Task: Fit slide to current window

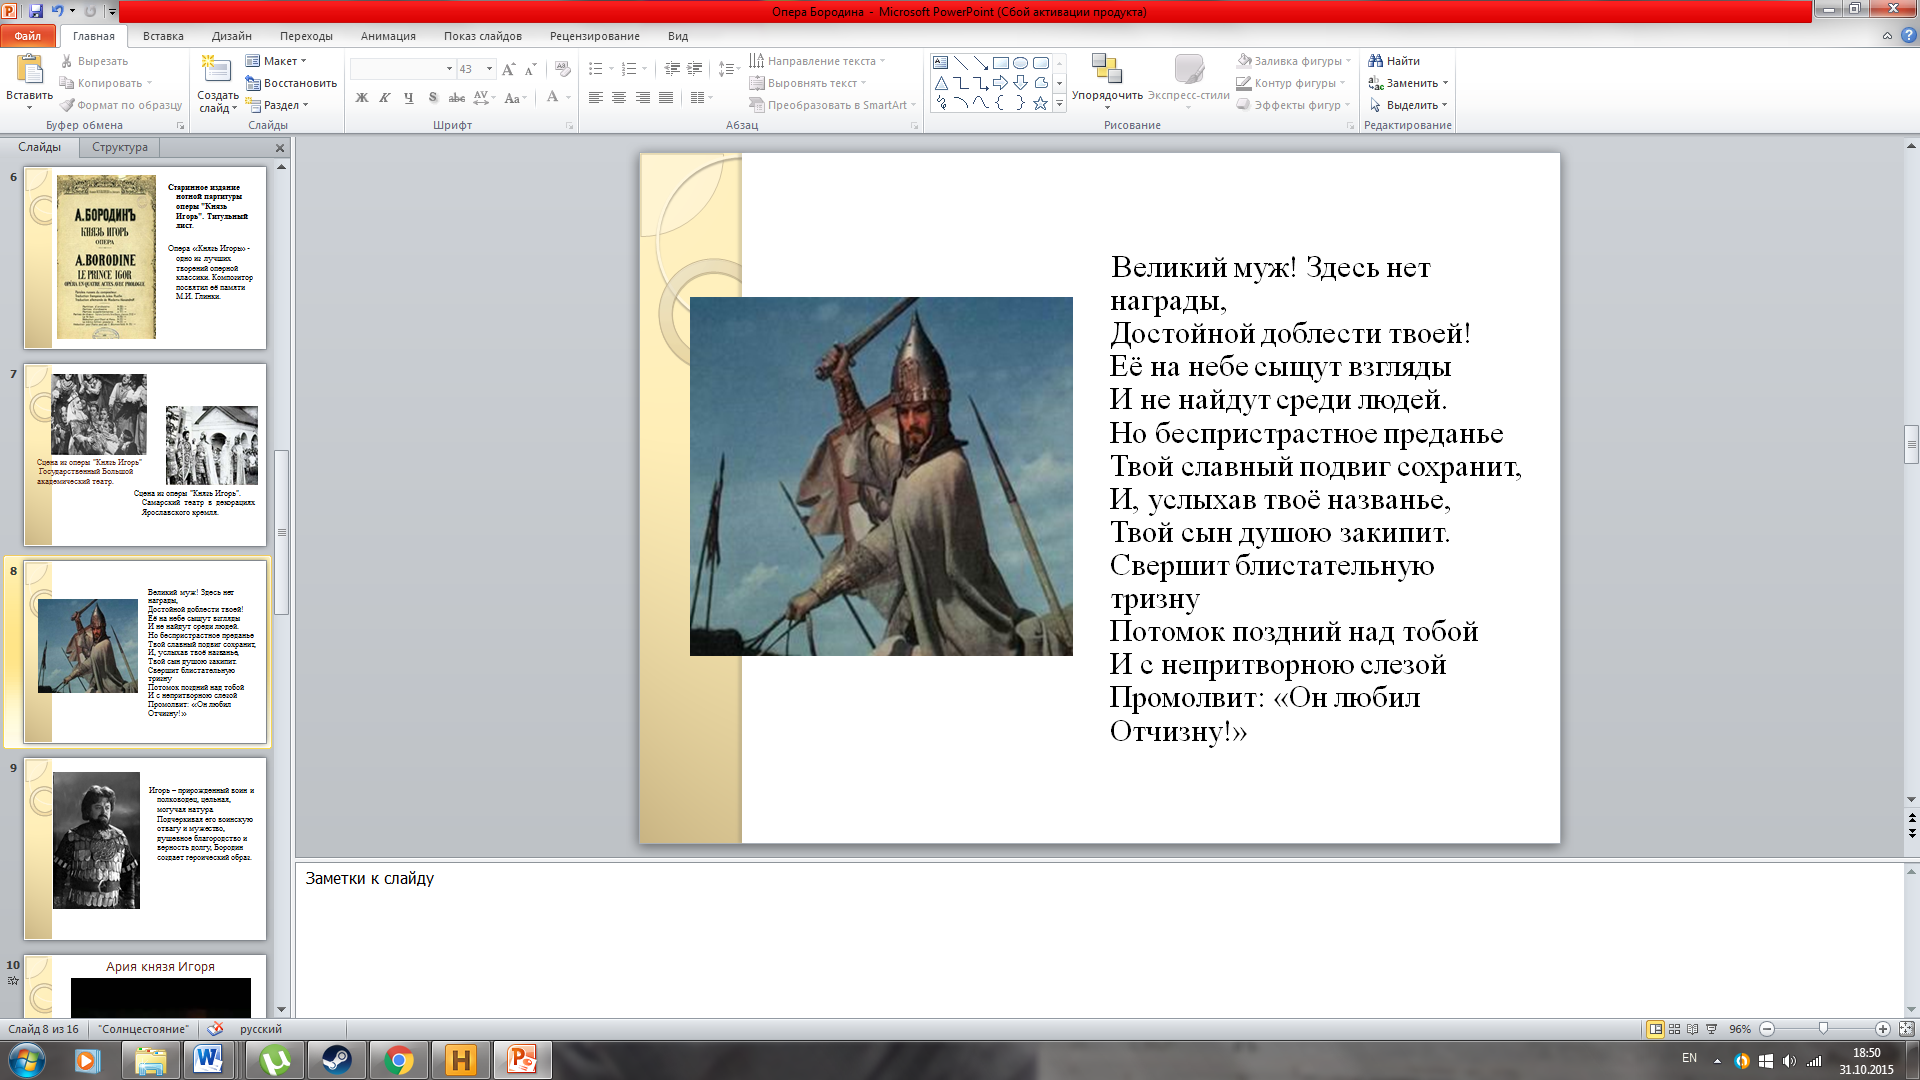Action: click(x=1906, y=1029)
